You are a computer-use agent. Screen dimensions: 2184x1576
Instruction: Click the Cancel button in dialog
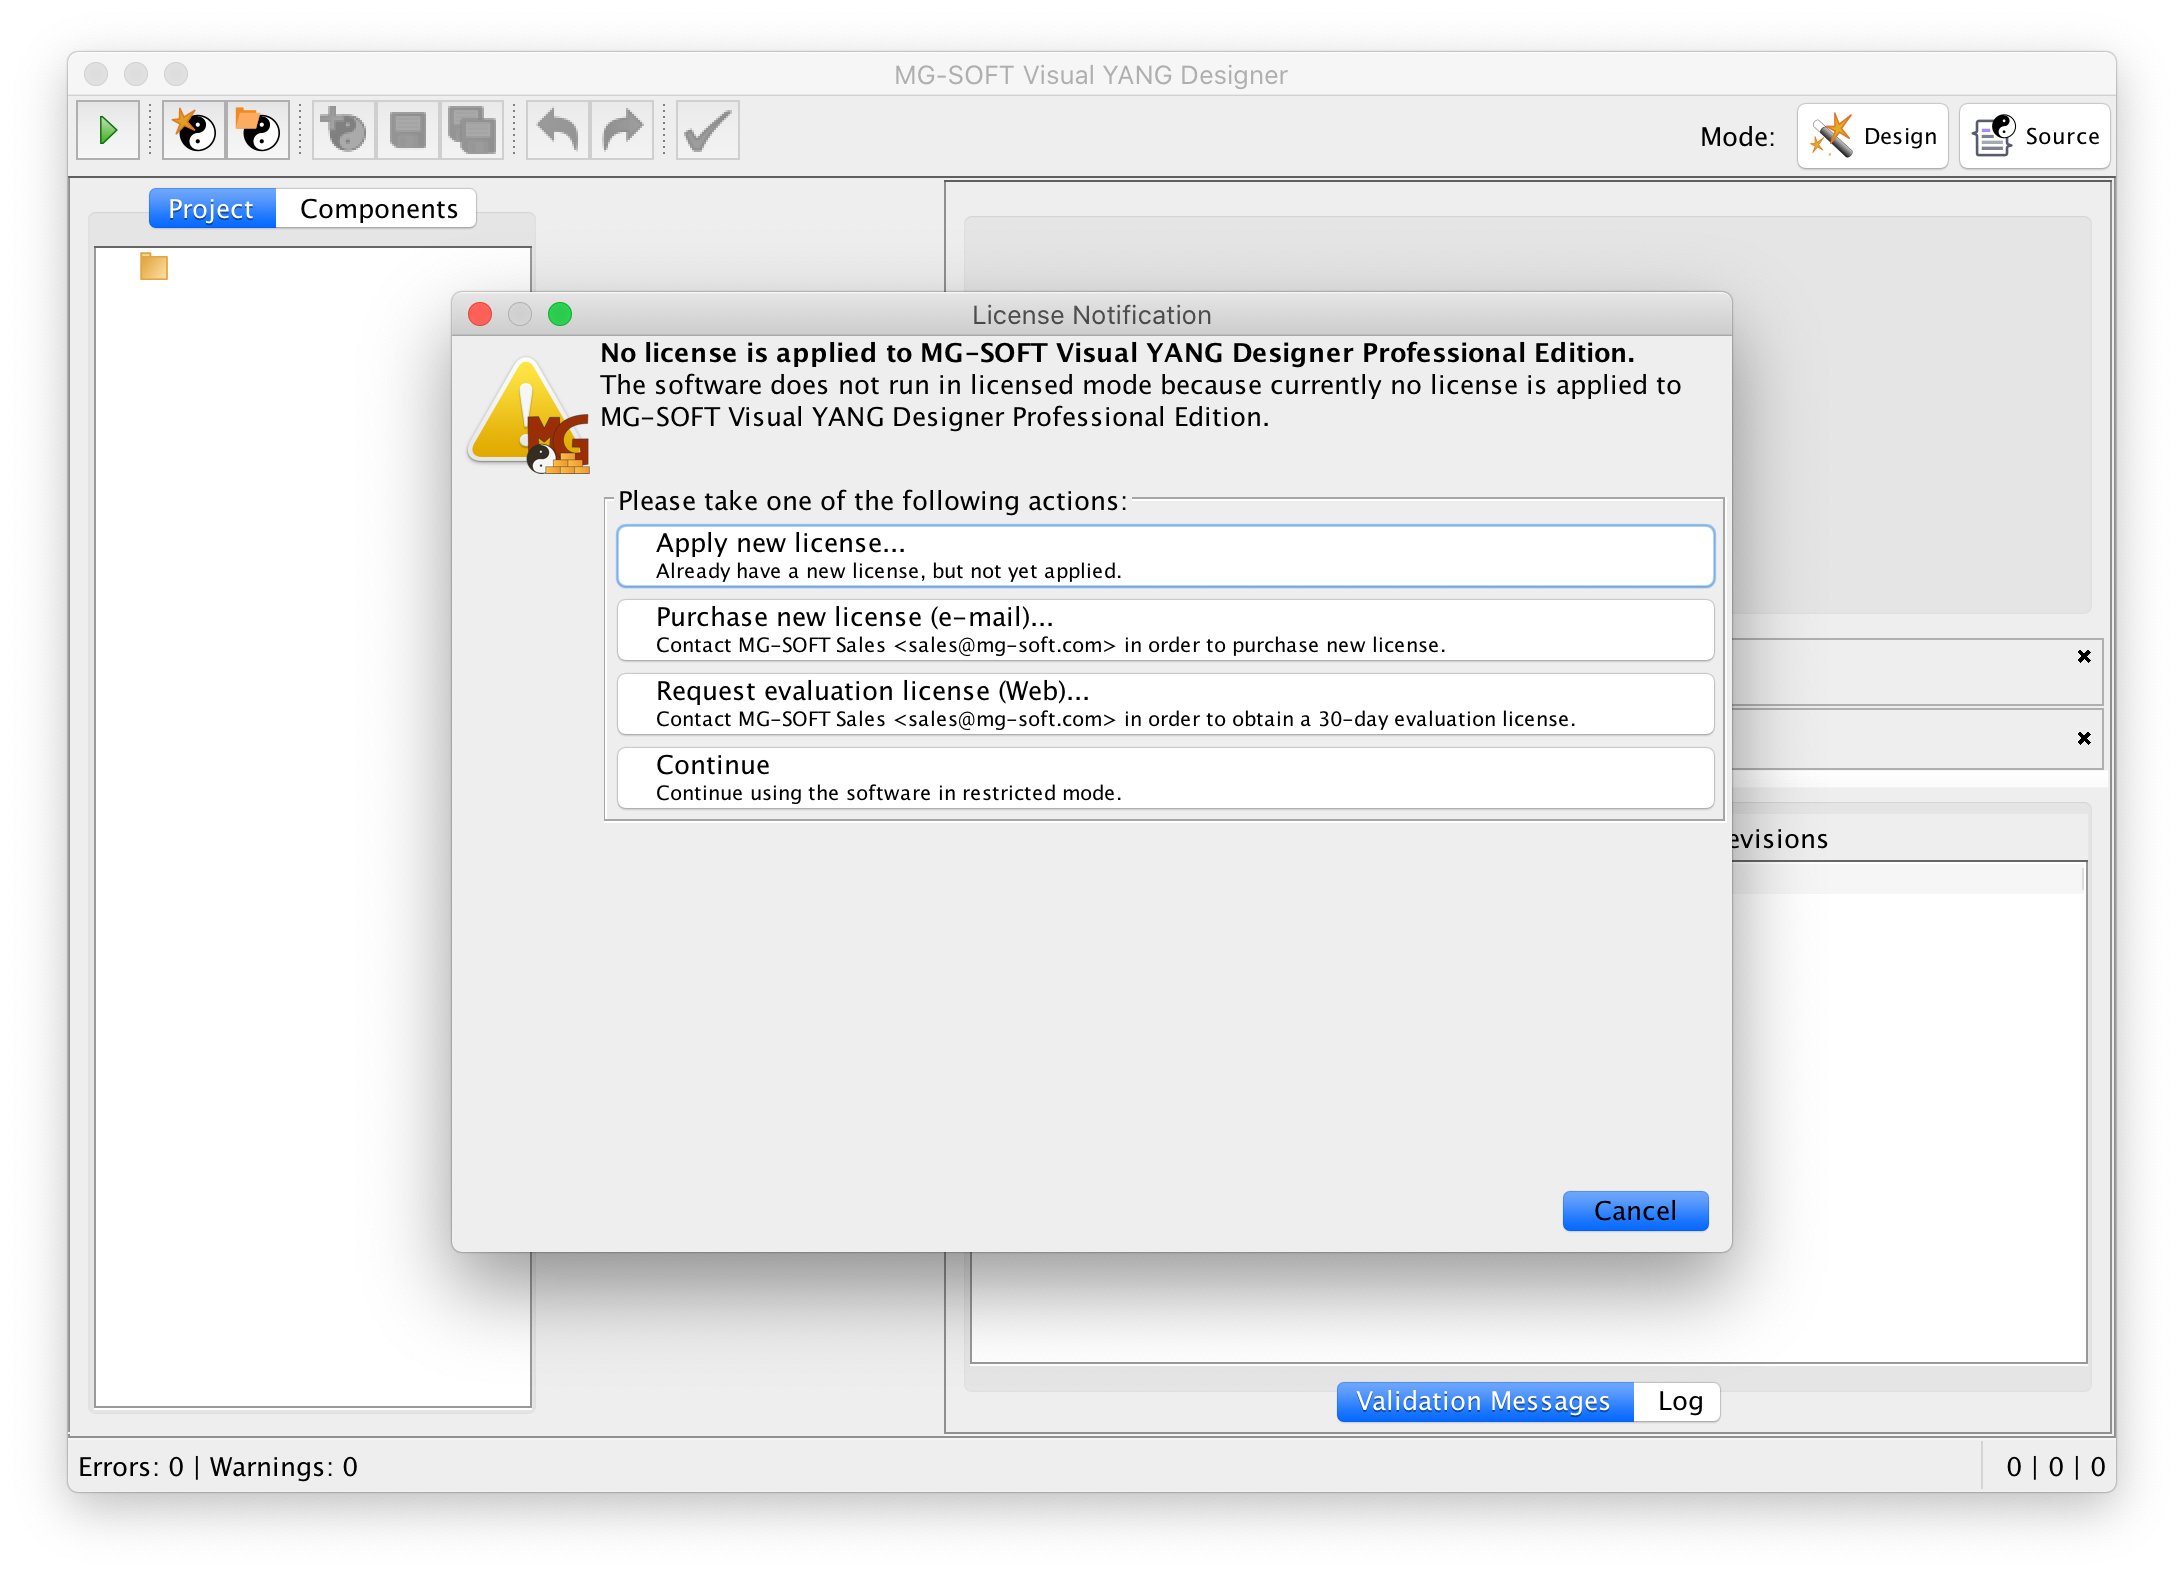point(1634,1210)
